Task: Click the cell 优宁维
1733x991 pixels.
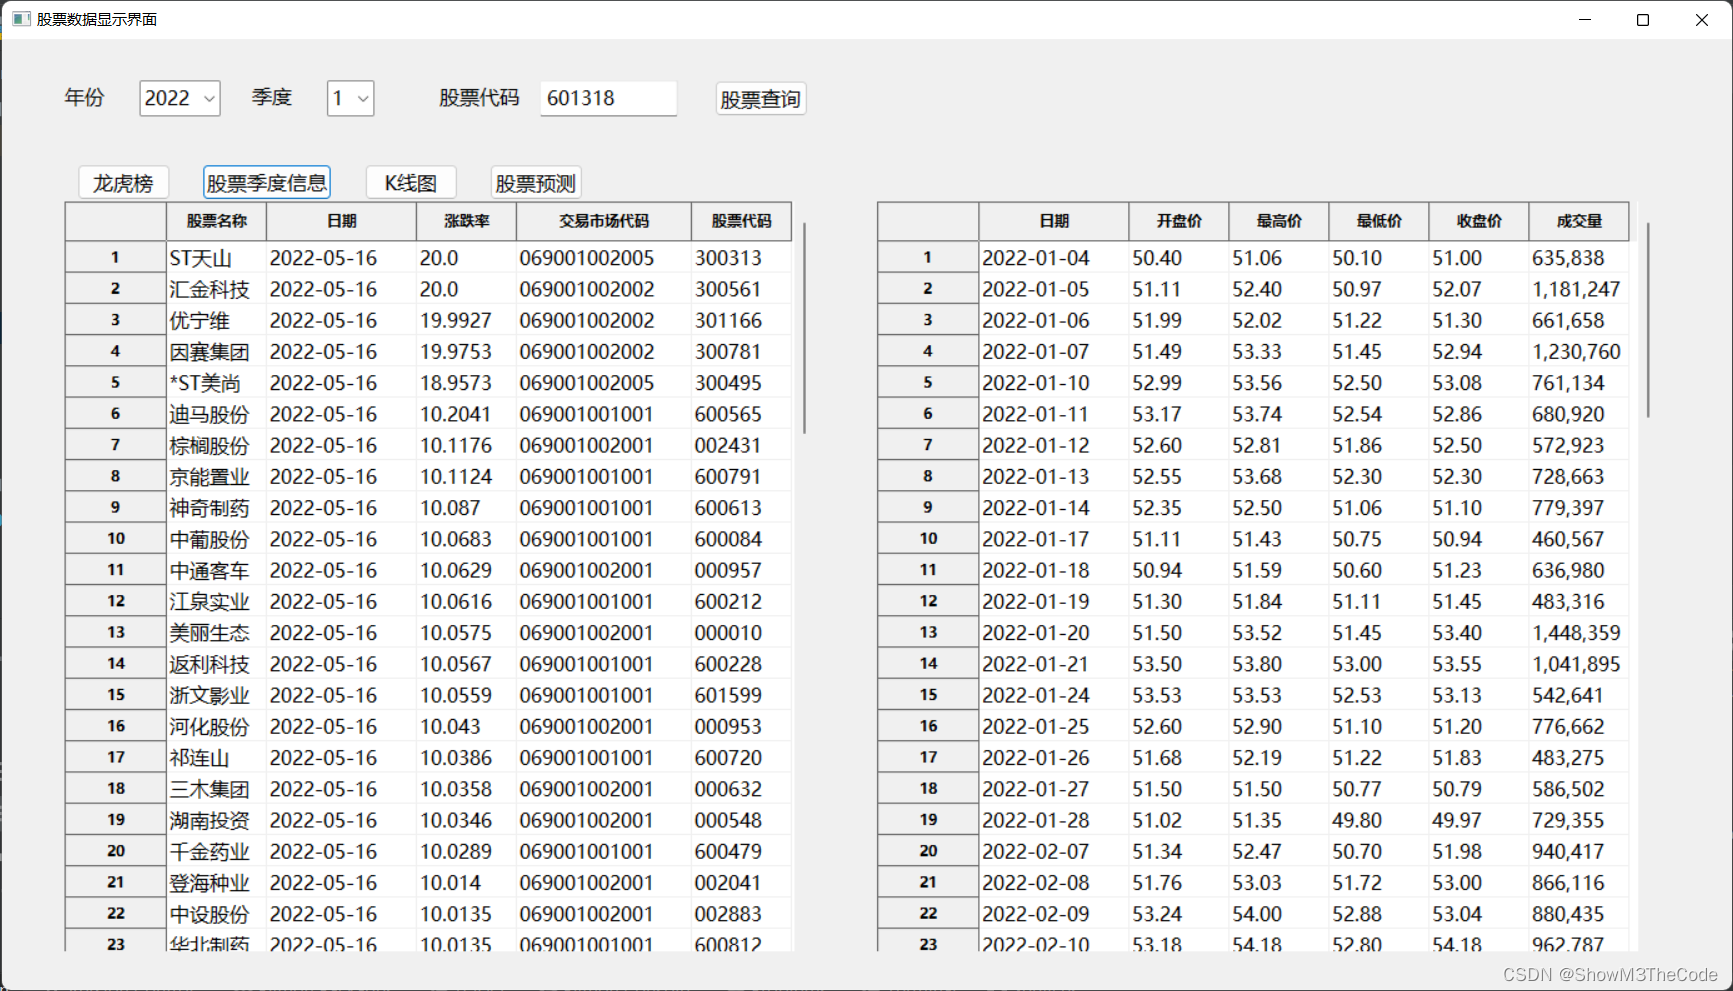Action: 216,320
